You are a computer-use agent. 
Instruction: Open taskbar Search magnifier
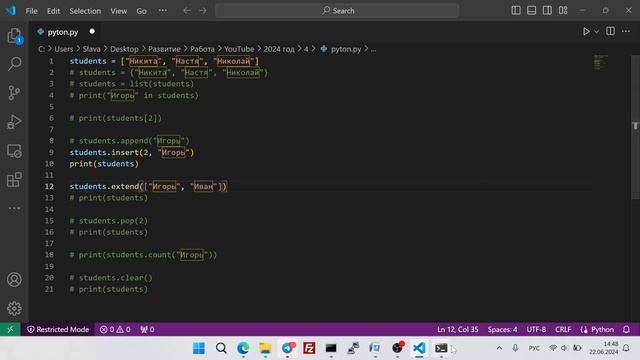coord(221,348)
